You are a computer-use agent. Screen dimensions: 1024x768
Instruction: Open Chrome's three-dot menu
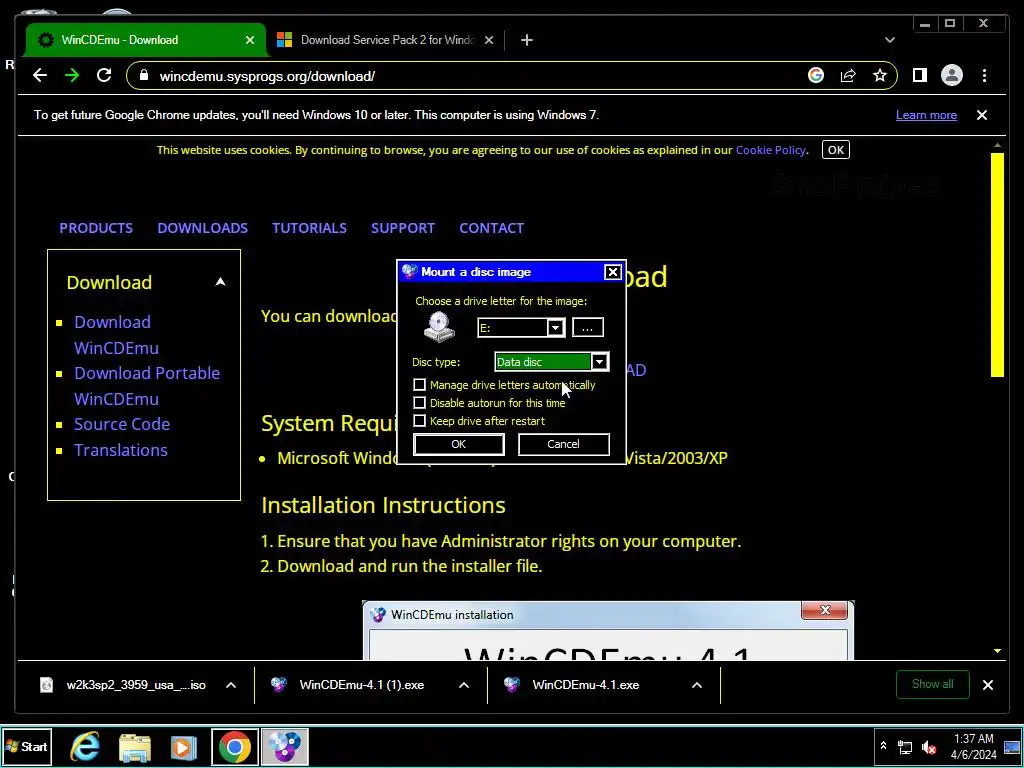point(984,76)
